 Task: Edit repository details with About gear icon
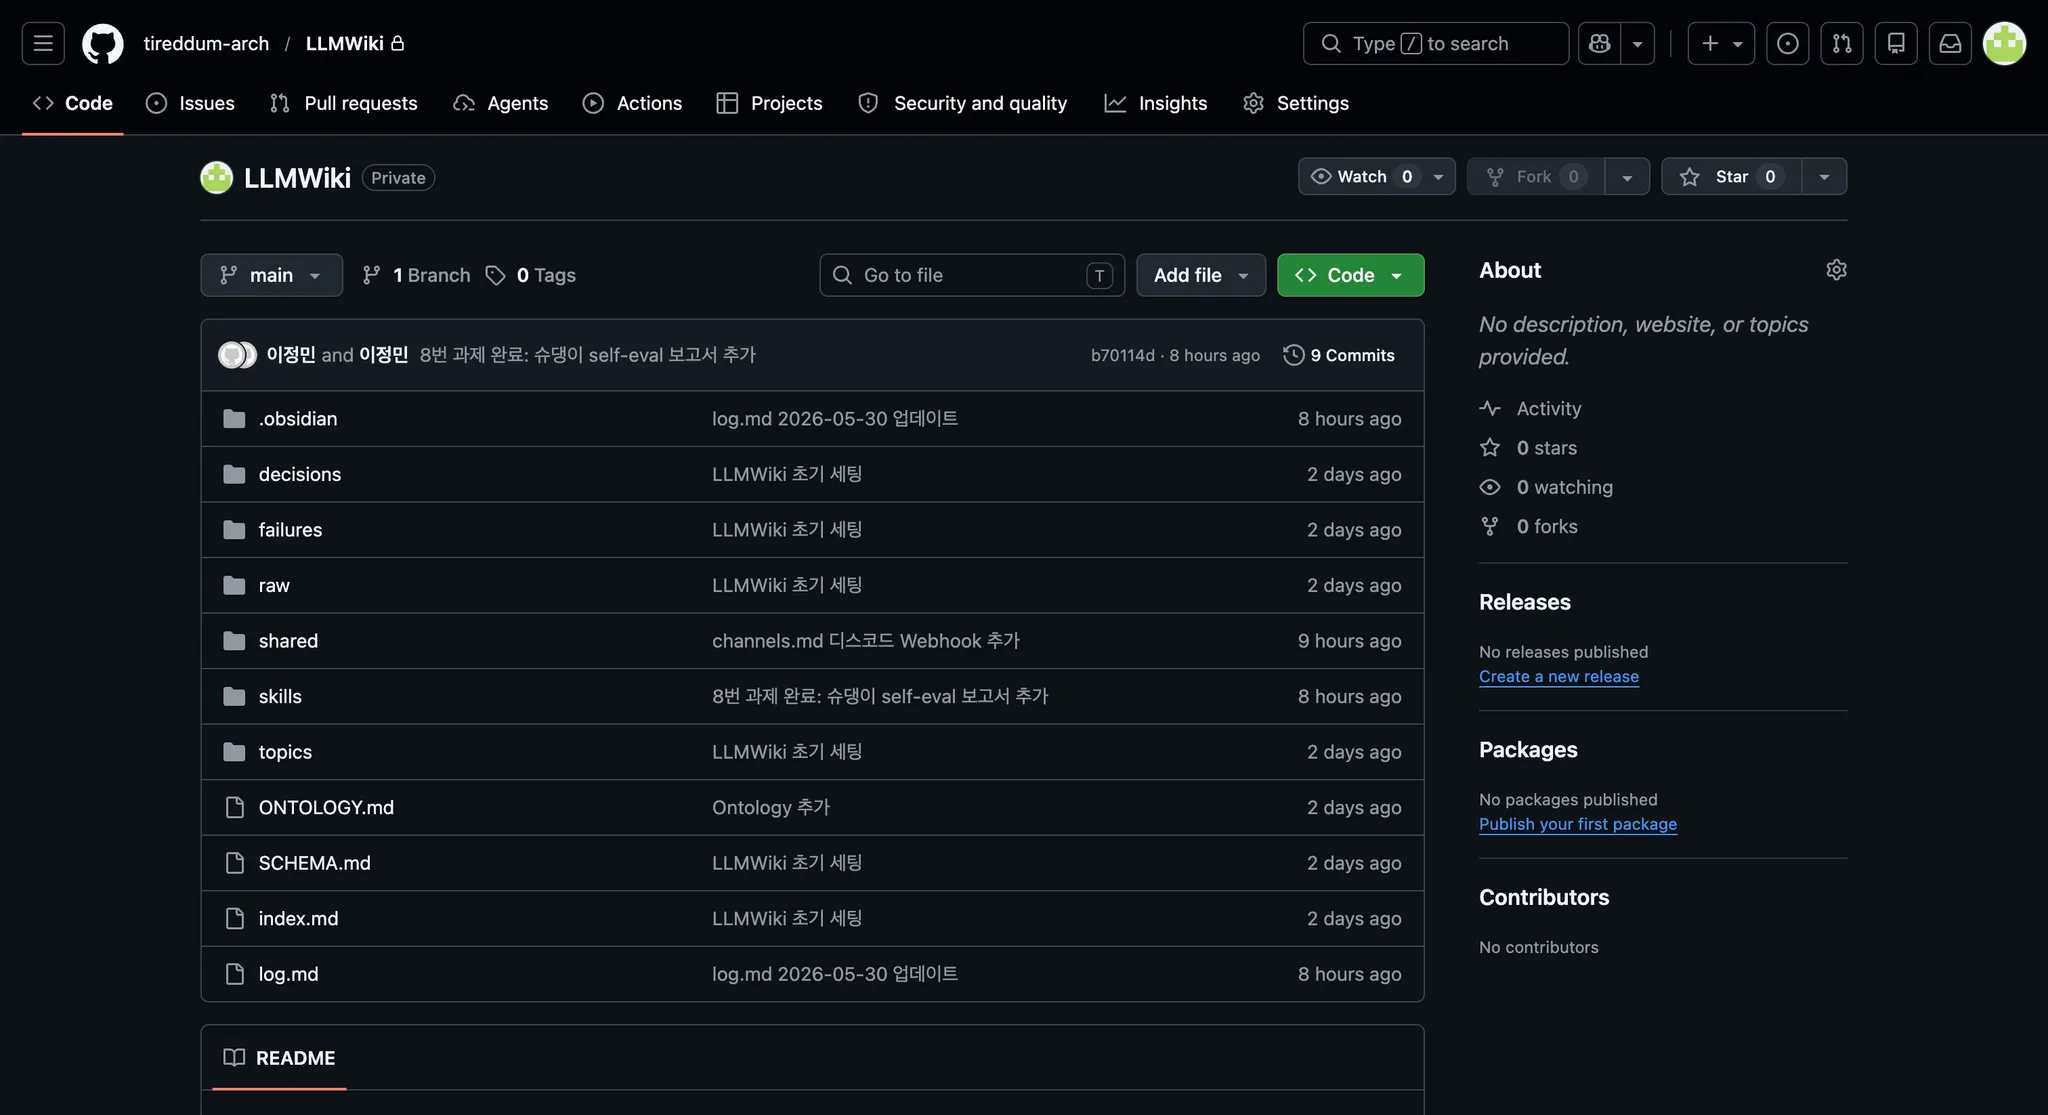point(1836,270)
